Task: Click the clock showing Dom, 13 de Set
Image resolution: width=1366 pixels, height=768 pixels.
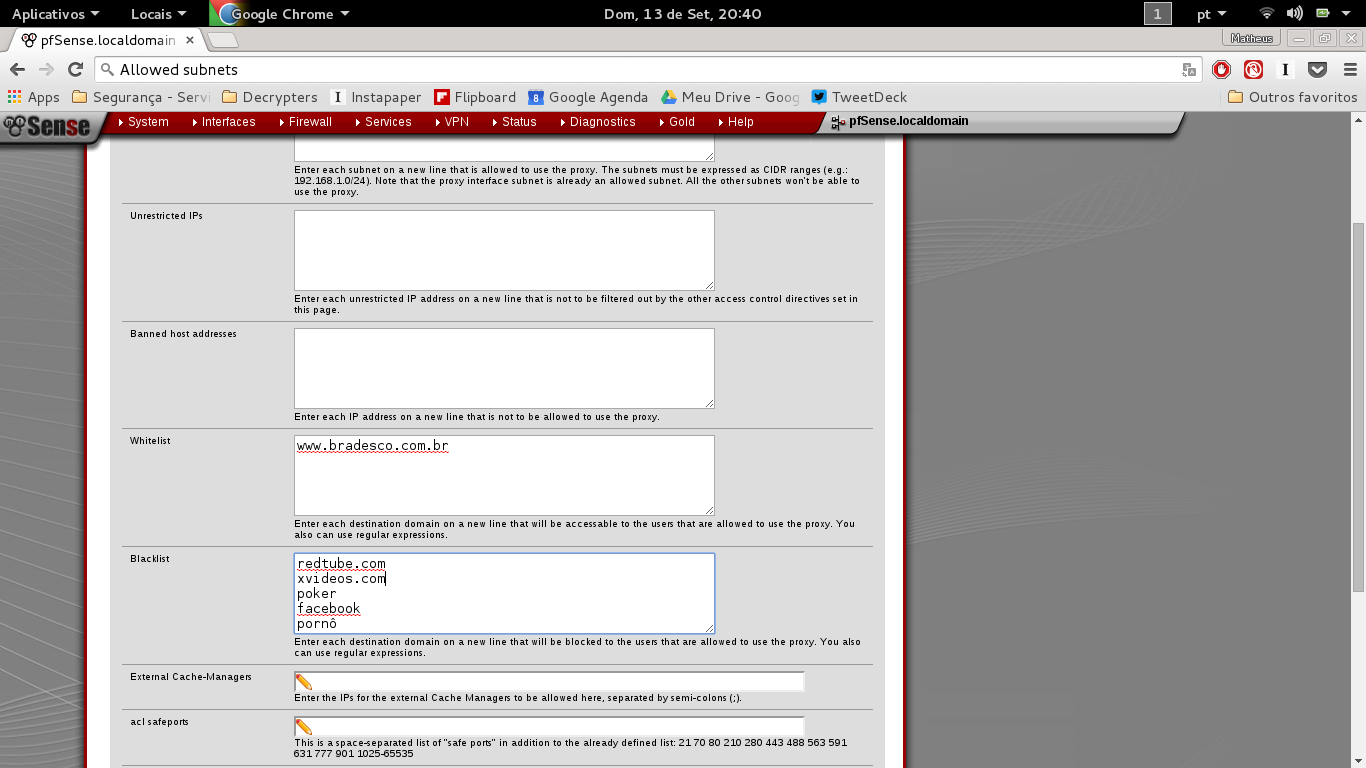Action: (x=683, y=14)
